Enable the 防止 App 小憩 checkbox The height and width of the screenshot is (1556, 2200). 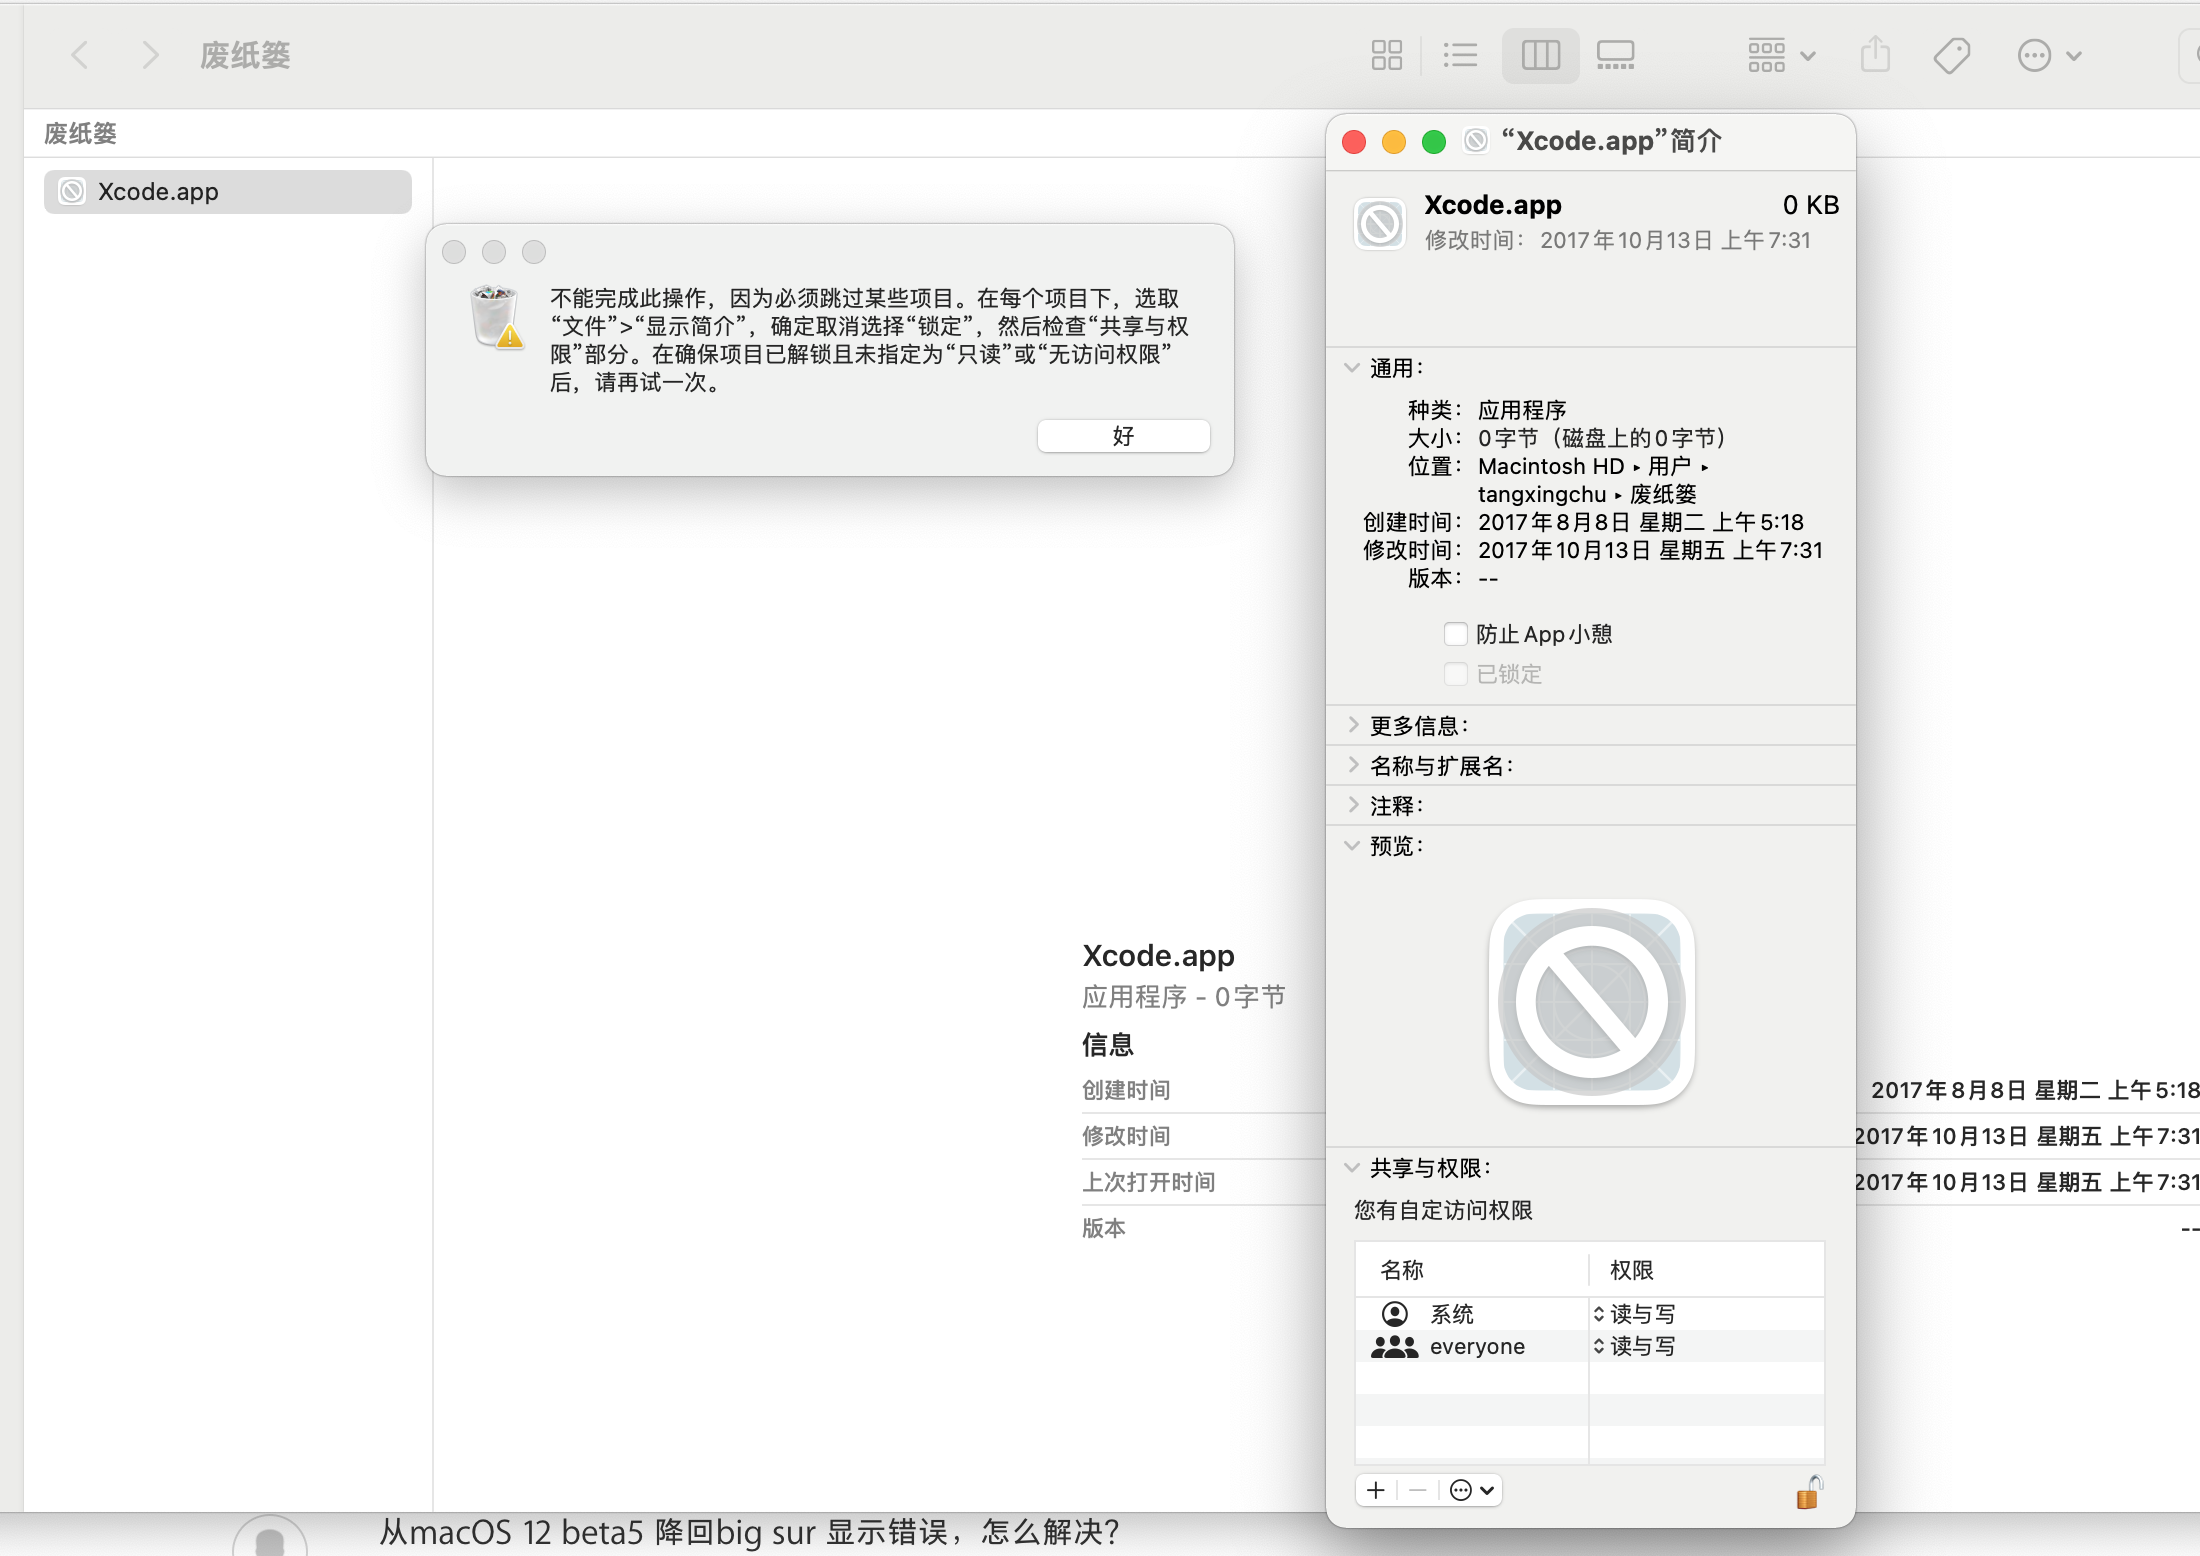pos(1456,634)
